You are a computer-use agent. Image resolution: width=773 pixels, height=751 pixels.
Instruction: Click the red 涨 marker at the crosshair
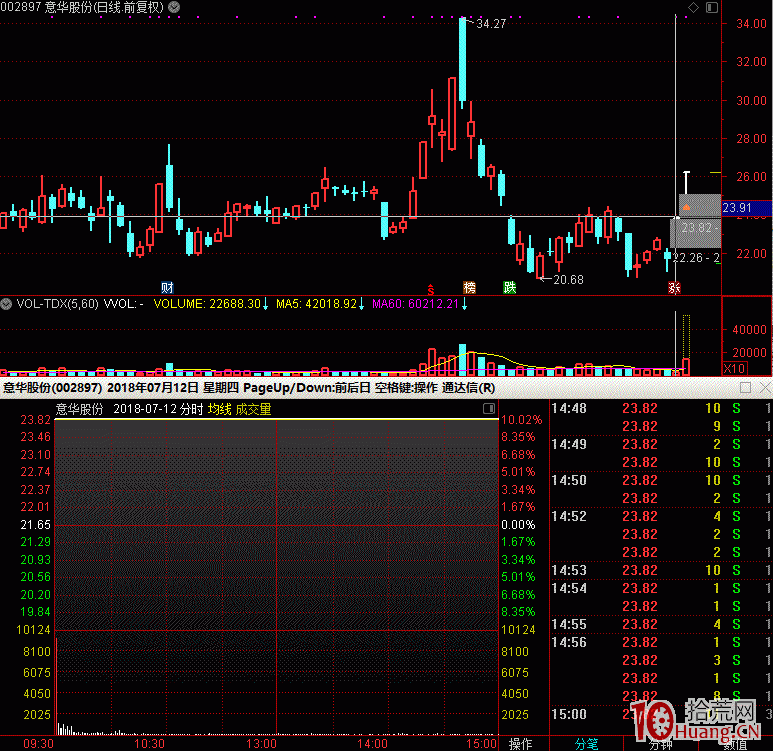(674, 287)
